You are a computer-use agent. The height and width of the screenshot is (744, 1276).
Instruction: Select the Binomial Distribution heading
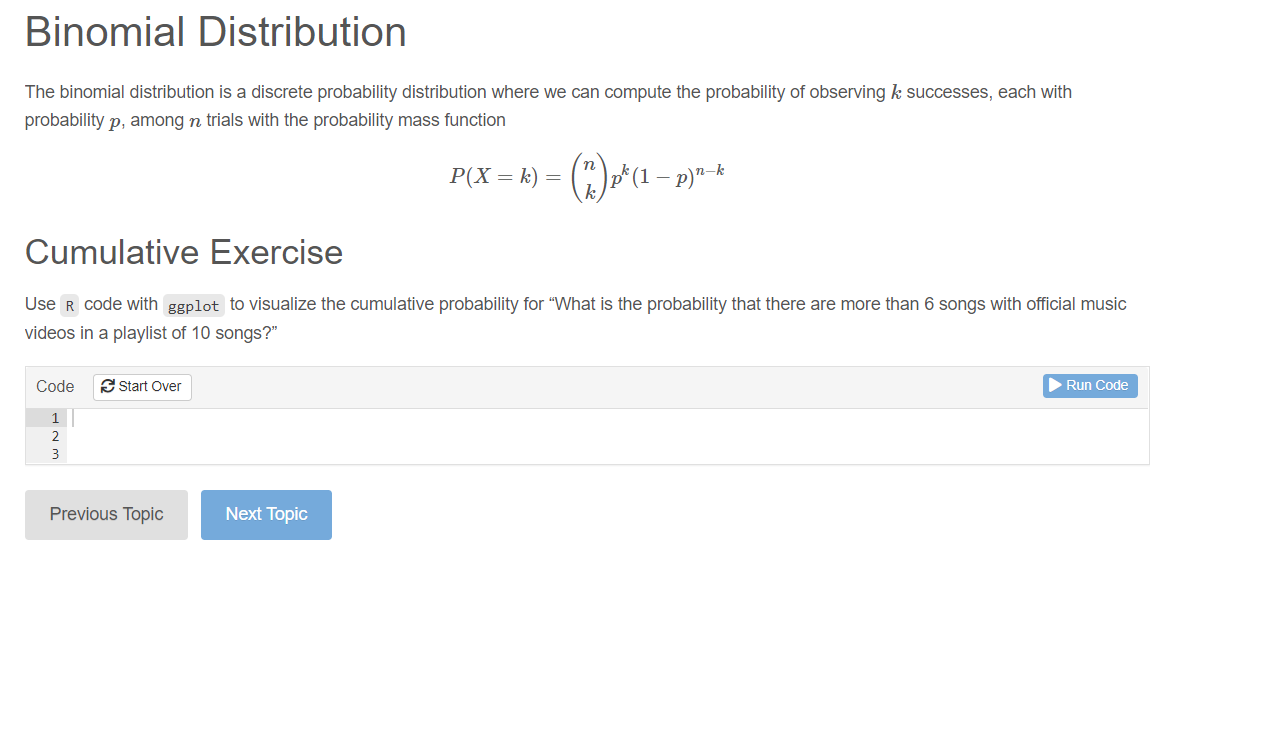coord(216,32)
